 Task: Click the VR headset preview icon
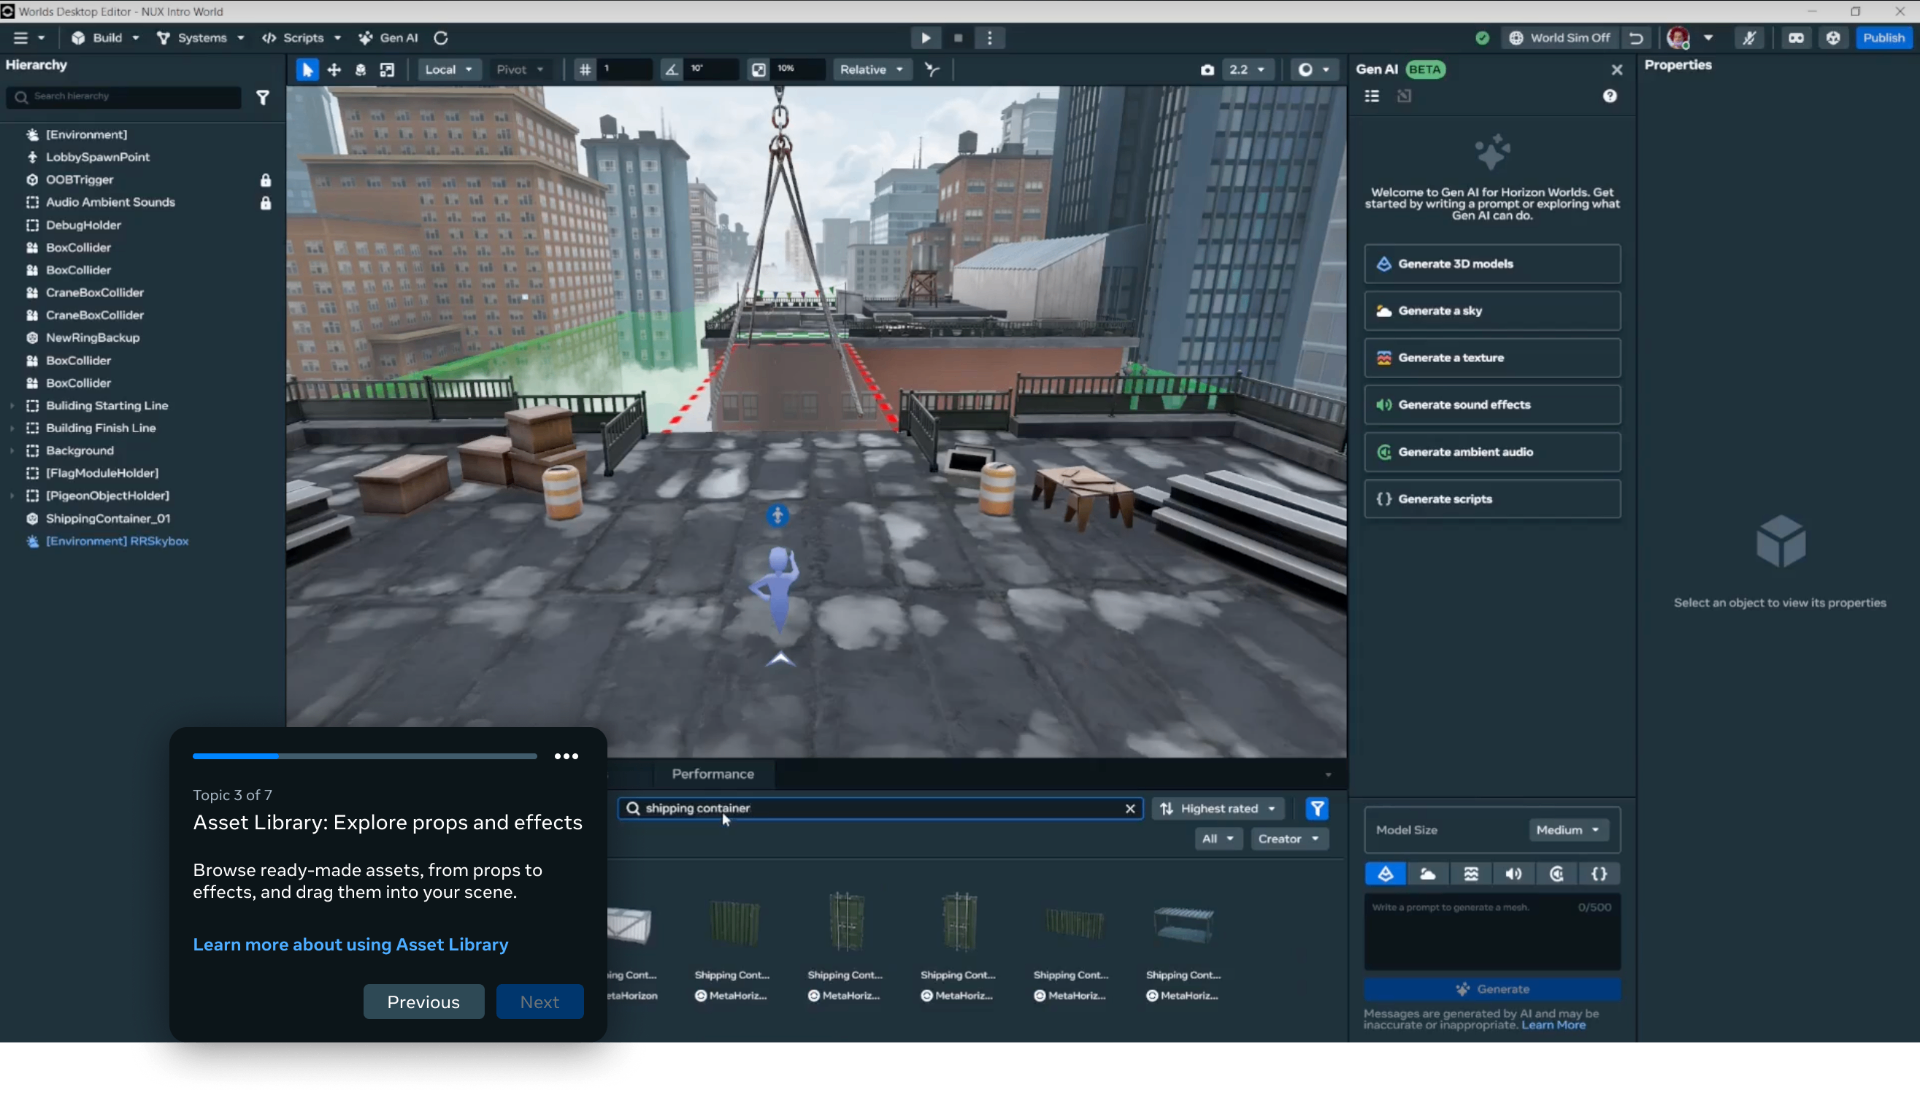pos(1797,38)
